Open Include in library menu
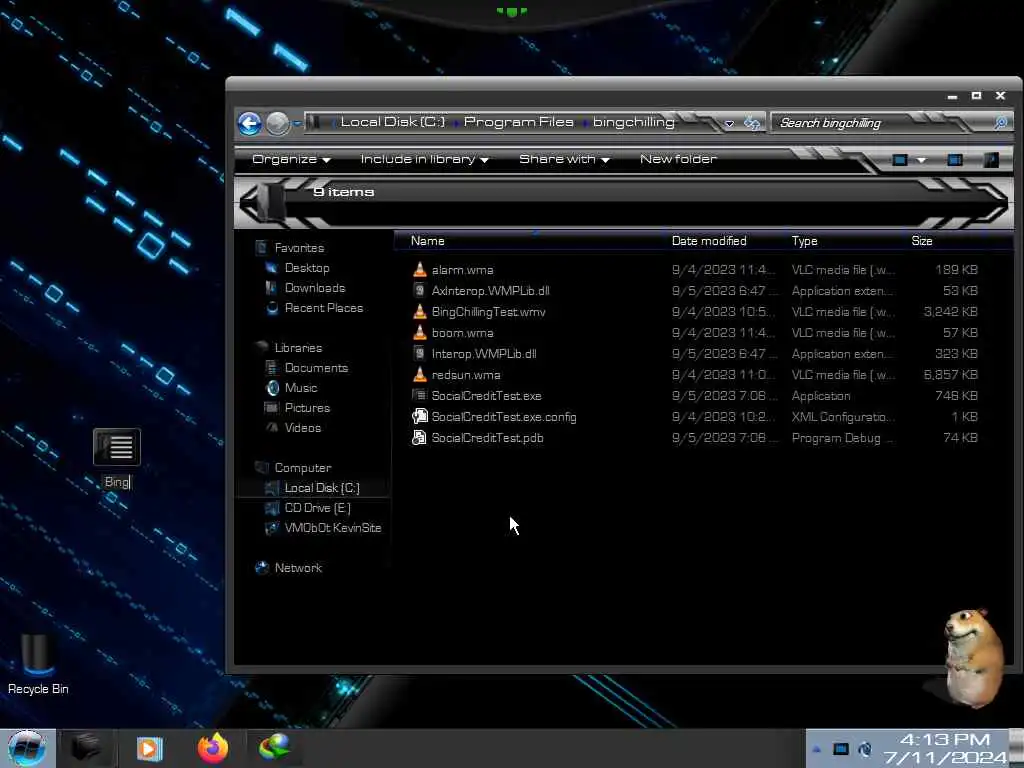Image resolution: width=1024 pixels, height=768 pixels. pyautogui.click(x=424, y=159)
